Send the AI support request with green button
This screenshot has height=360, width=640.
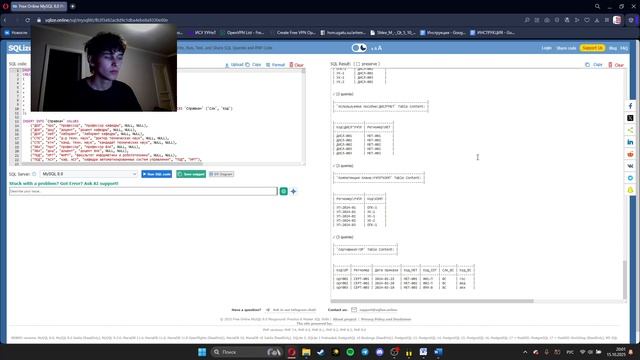284,191
